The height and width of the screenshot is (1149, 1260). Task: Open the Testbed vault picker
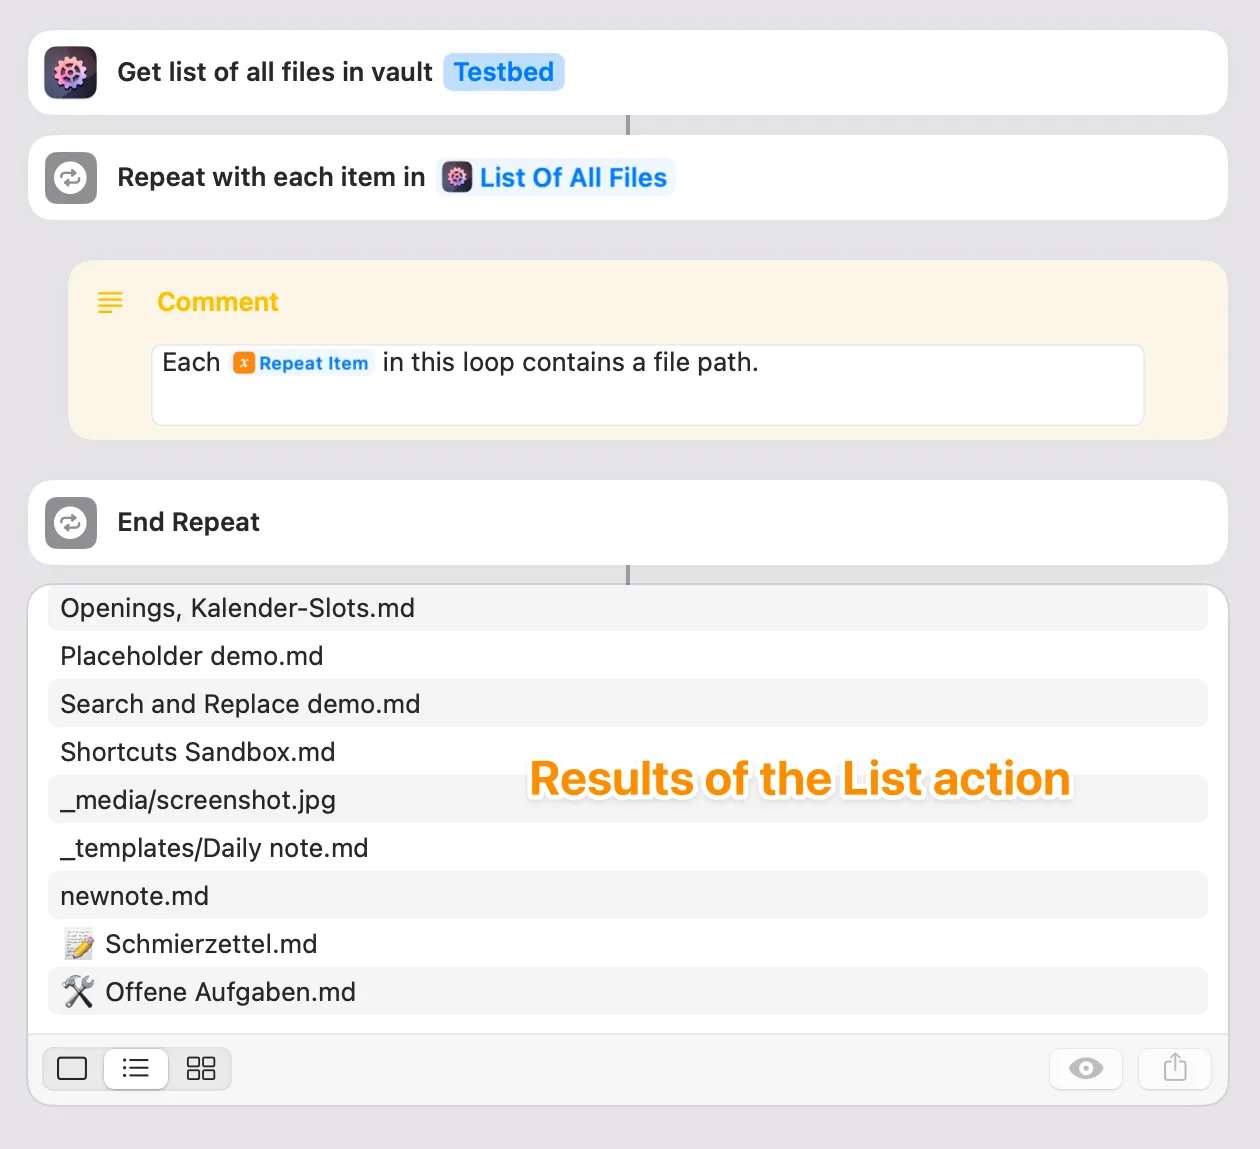tap(503, 72)
